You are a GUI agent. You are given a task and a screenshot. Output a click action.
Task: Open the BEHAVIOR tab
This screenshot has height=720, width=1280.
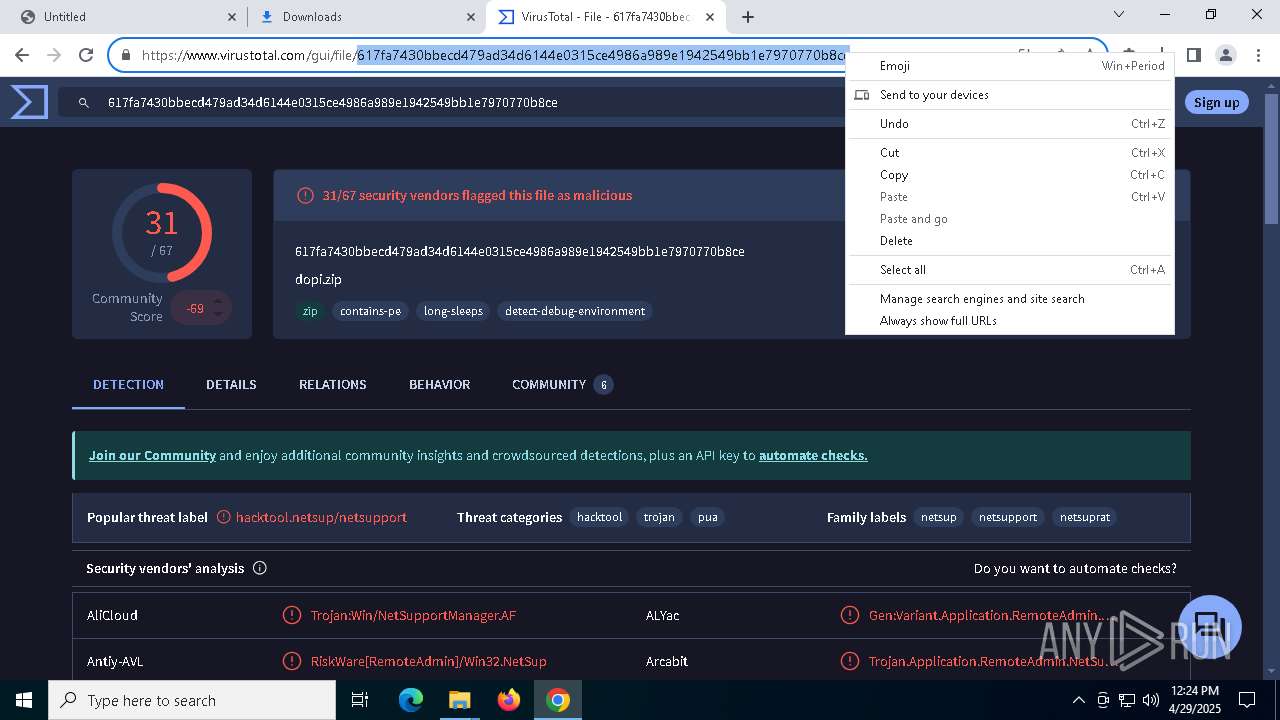(439, 384)
